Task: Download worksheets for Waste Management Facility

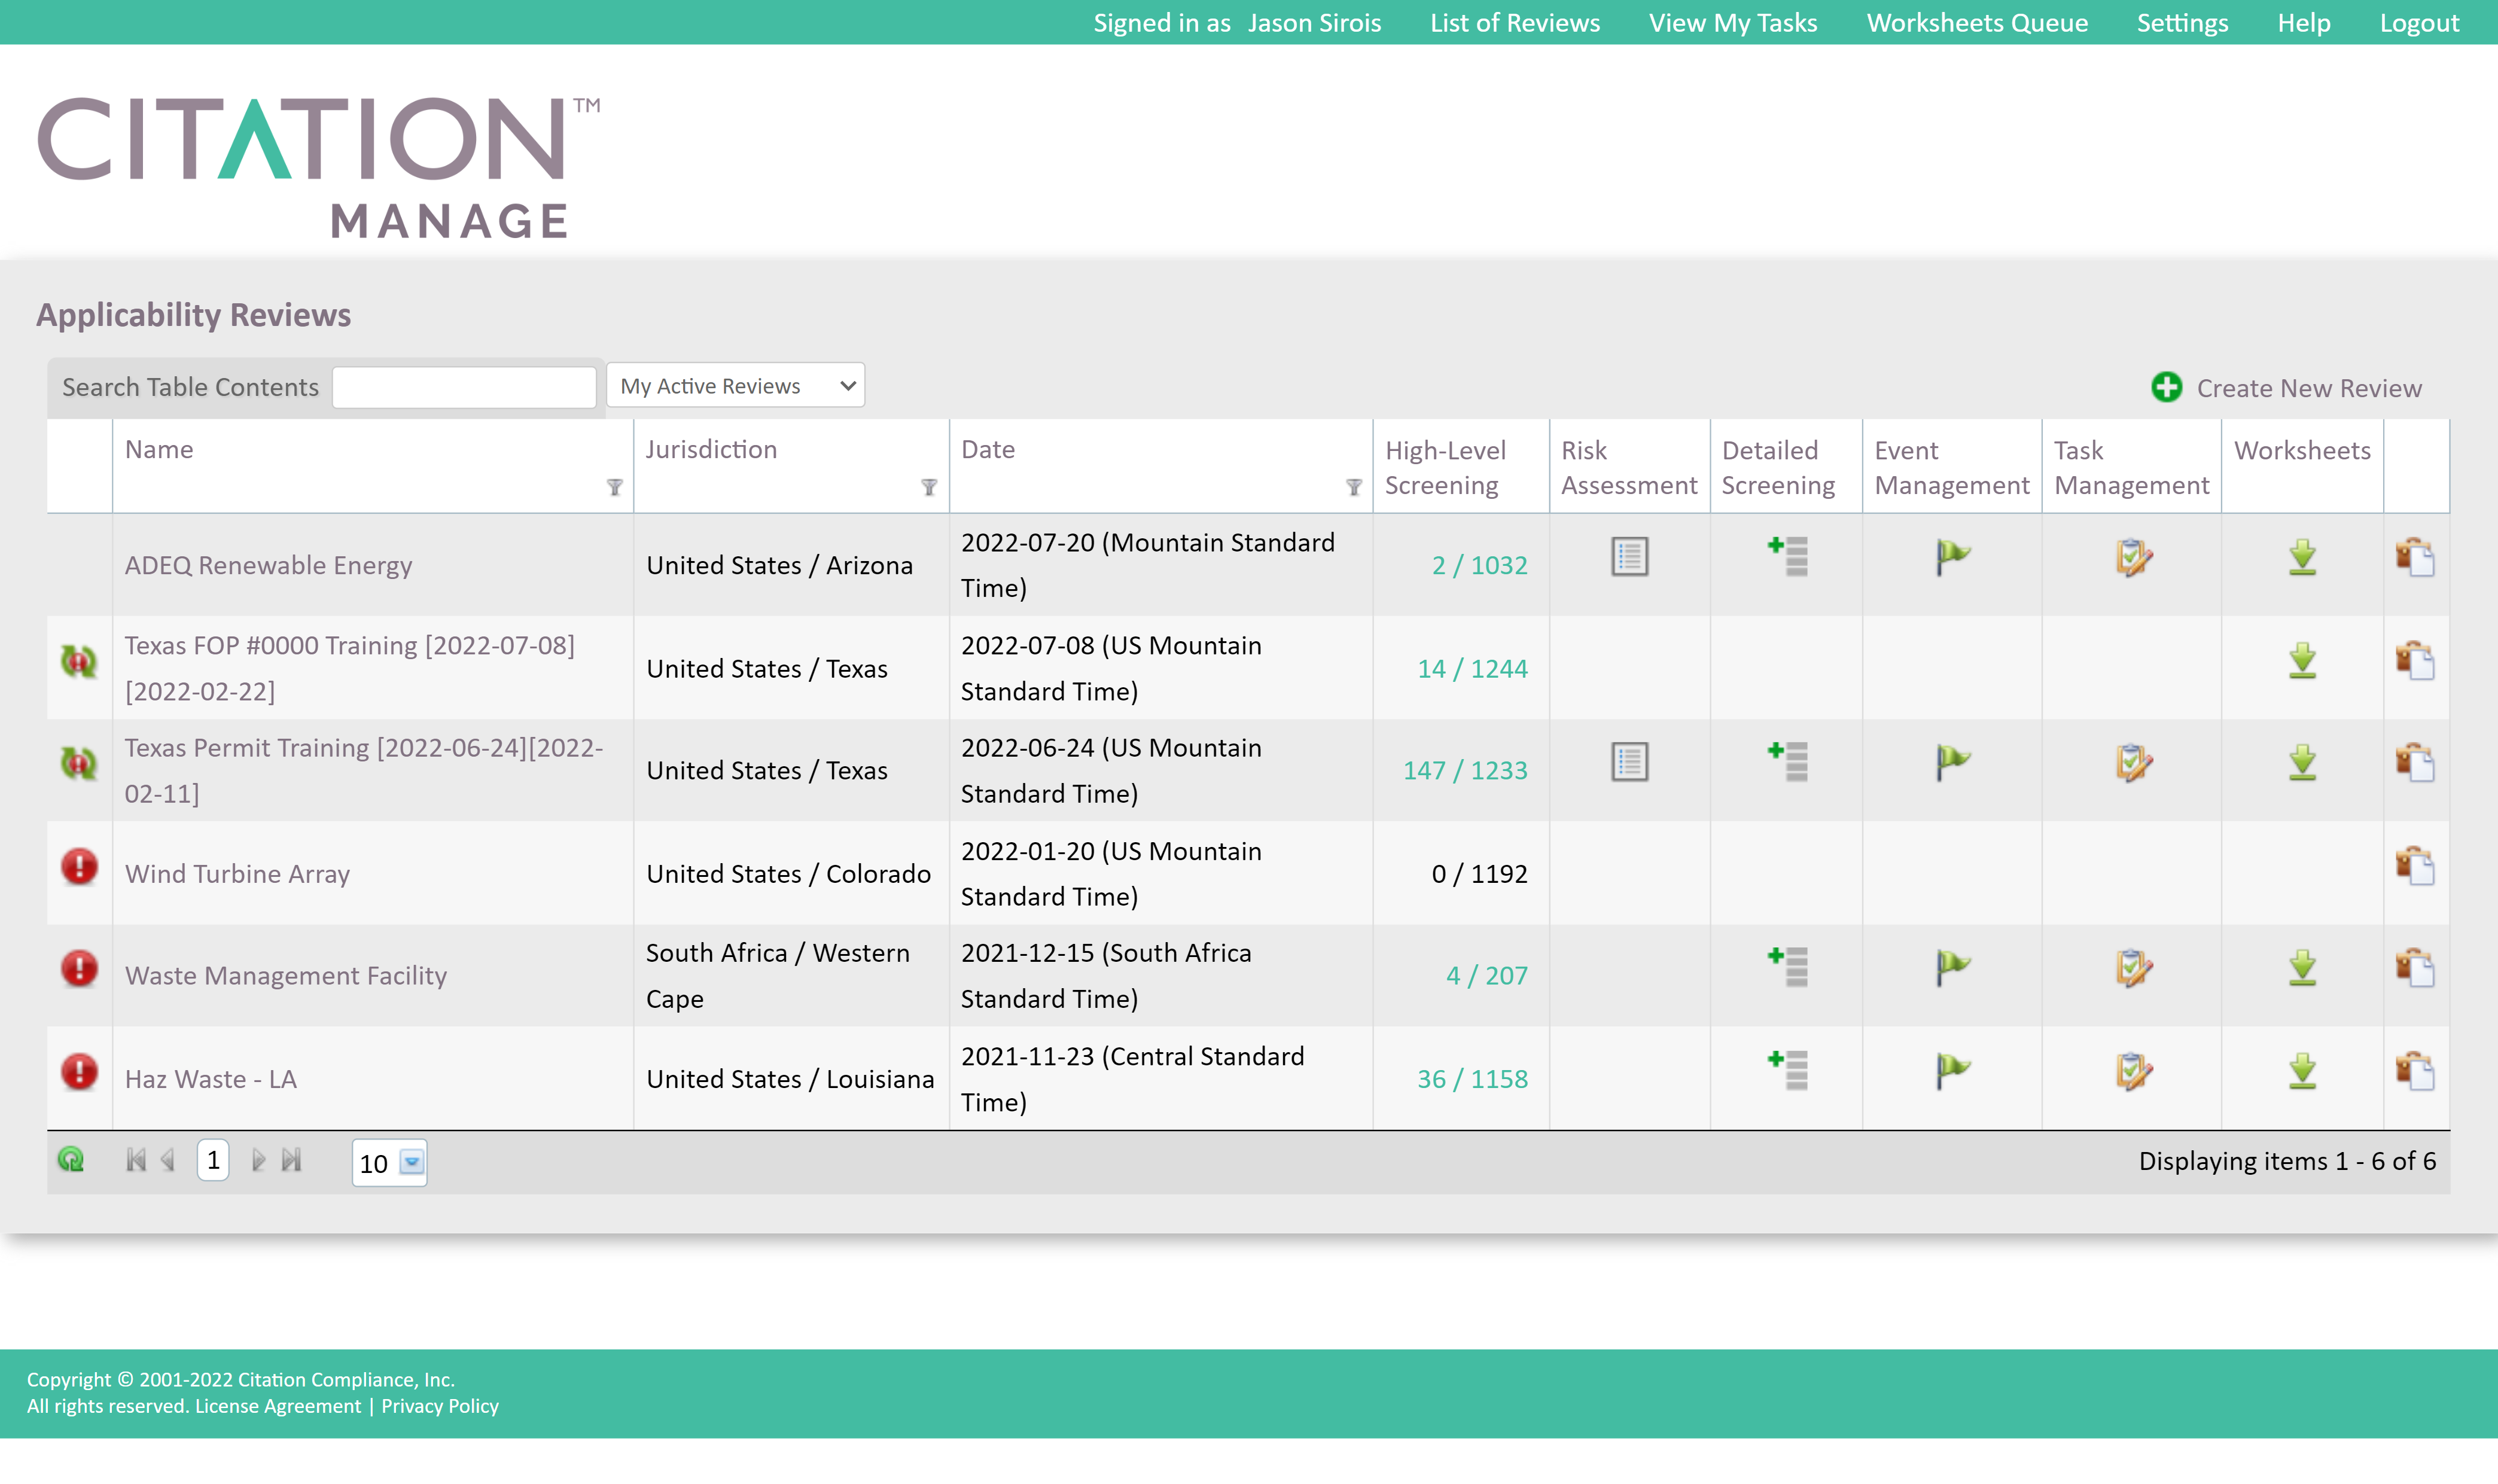Action: pyautogui.click(x=2302, y=968)
